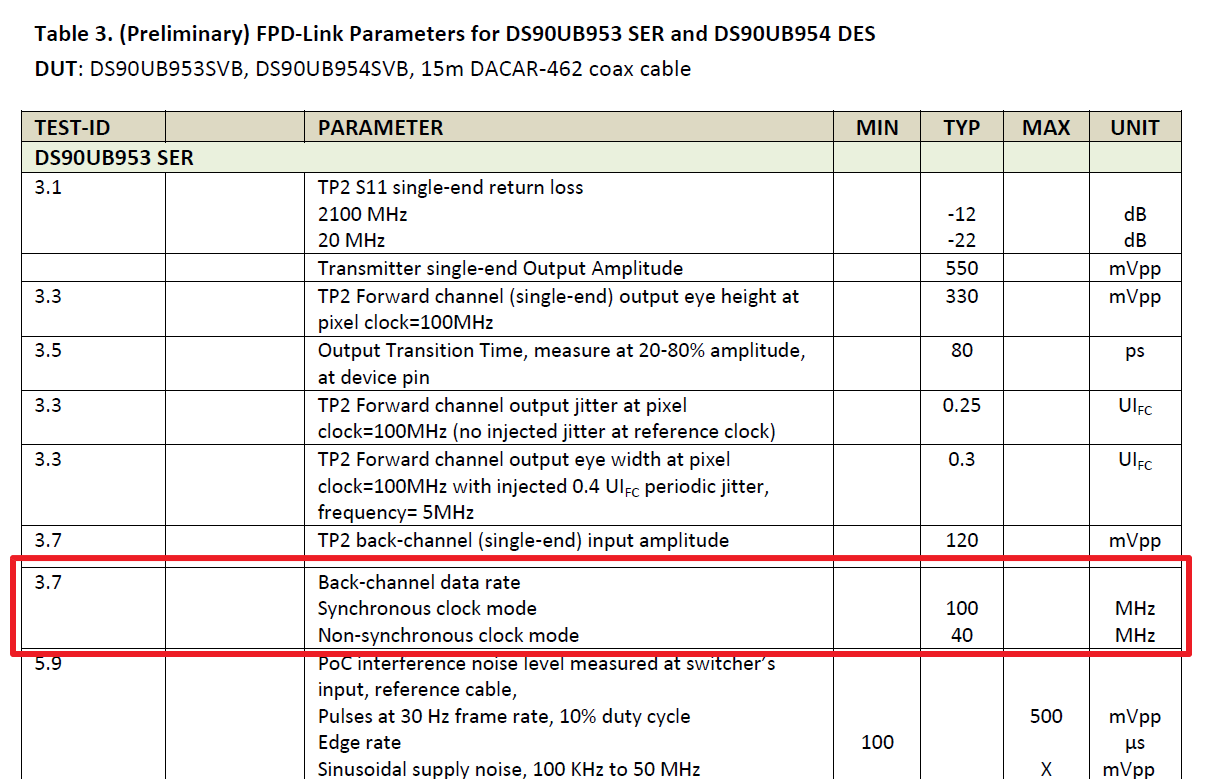Click the 120 mVpp back-channel amplitude value
This screenshot has height=779, width=1229.
961,539
